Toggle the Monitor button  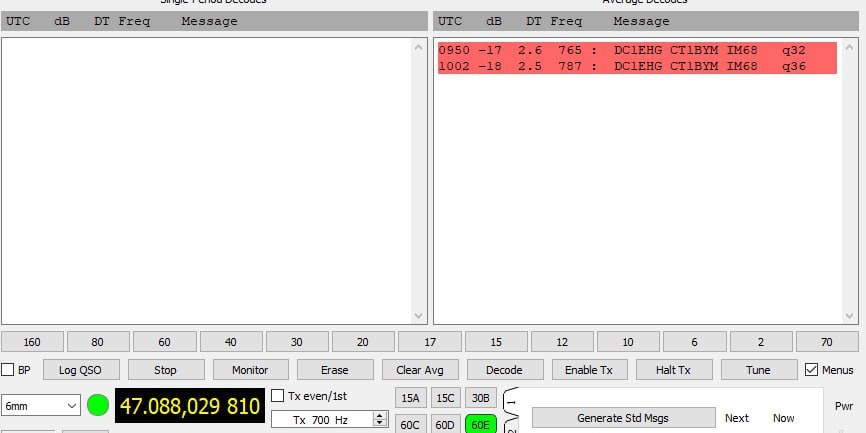pyautogui.click(x=250, y=370)
